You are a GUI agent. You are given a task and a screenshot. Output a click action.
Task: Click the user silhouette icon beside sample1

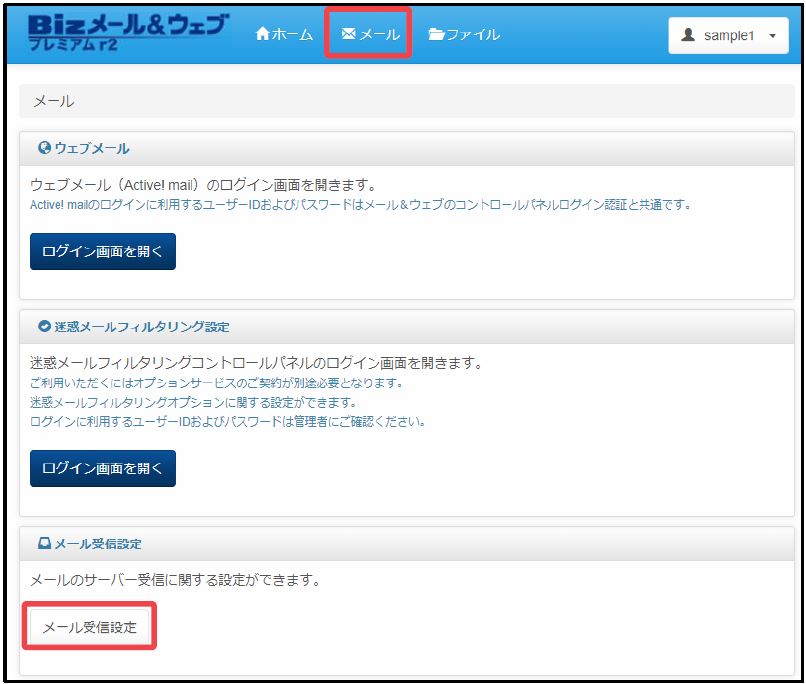pyautogui.click(x=688, y=35)
